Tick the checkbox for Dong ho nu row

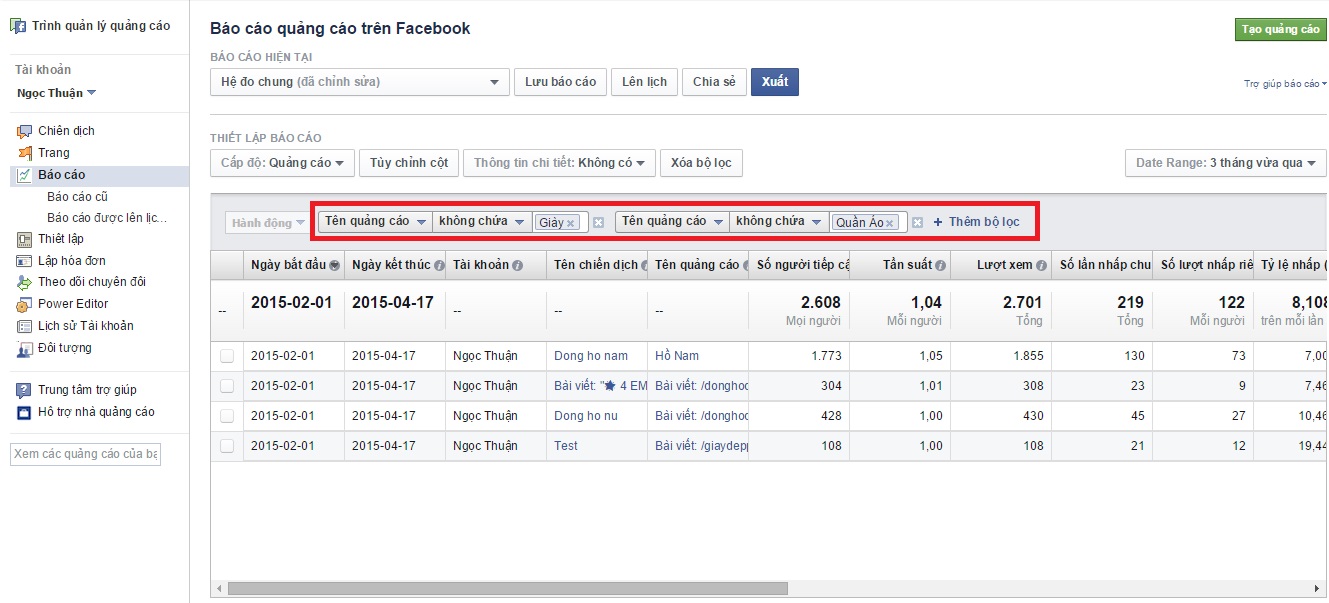click(227, 416)
